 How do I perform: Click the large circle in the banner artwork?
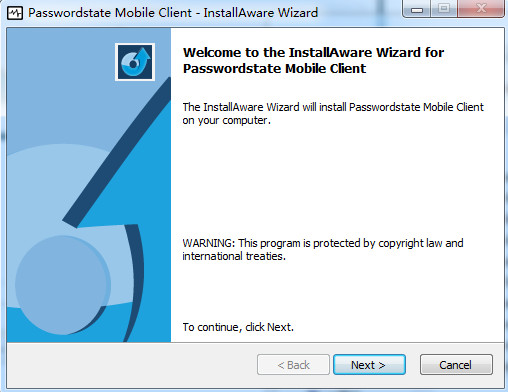[x=63, y=285]
